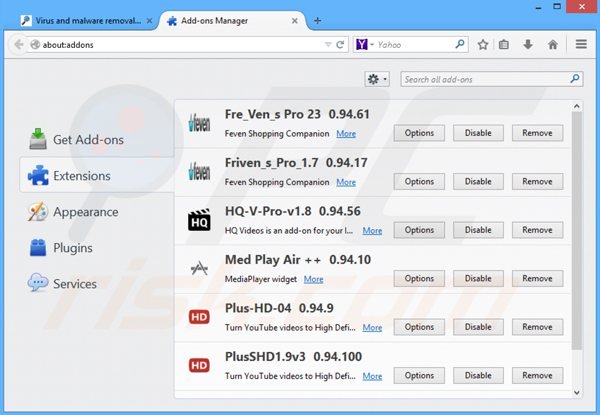Click the Fre_Ven_s Pro 23 feven icon
The height and width of the screenshot is (415, 600).
199,124
